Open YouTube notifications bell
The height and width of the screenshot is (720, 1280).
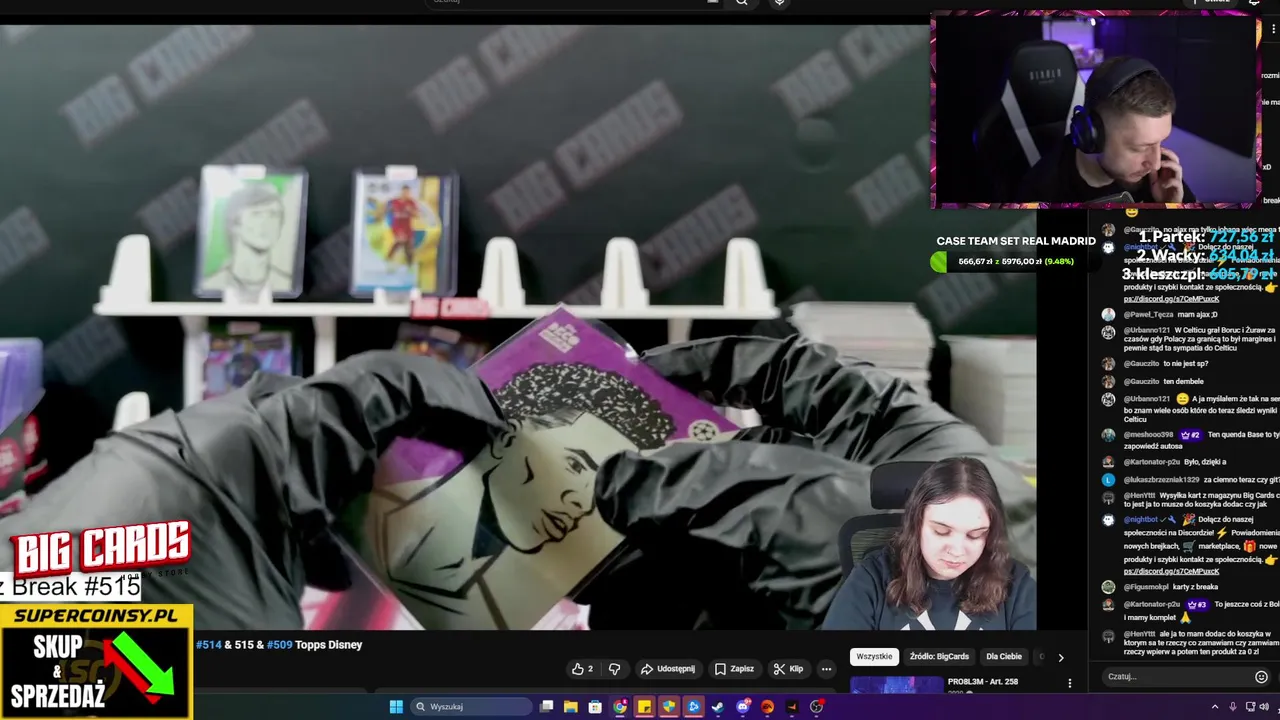(x=1254, y=2)
